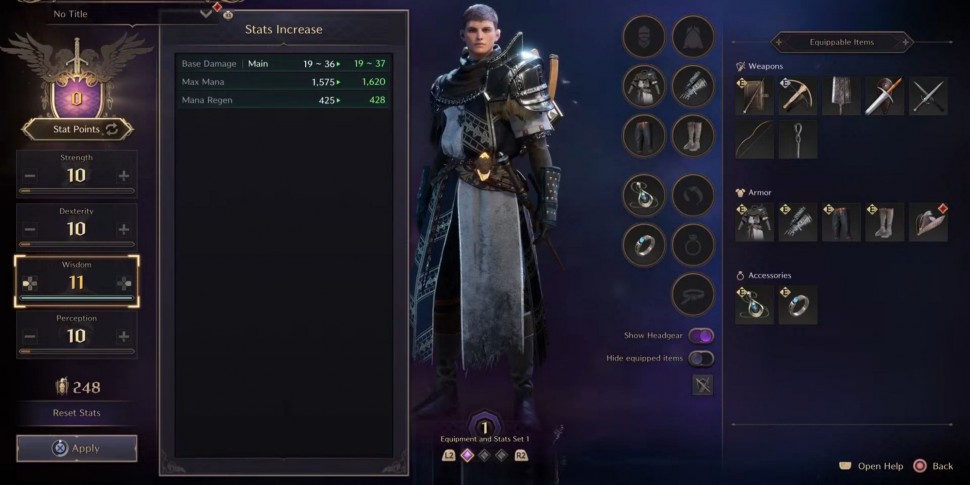Viewport: 970px width, 485px height.
Task: Switch to the second equipment set diamond
Action: pyautogui.click(x=484, y=456)
